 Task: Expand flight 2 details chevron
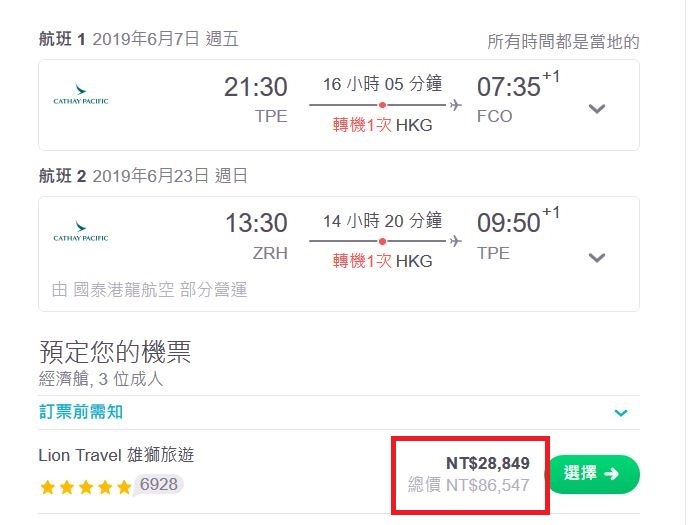click(x=597, y=257)
